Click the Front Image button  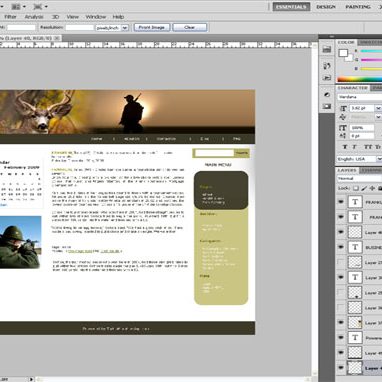click(152, 27)
